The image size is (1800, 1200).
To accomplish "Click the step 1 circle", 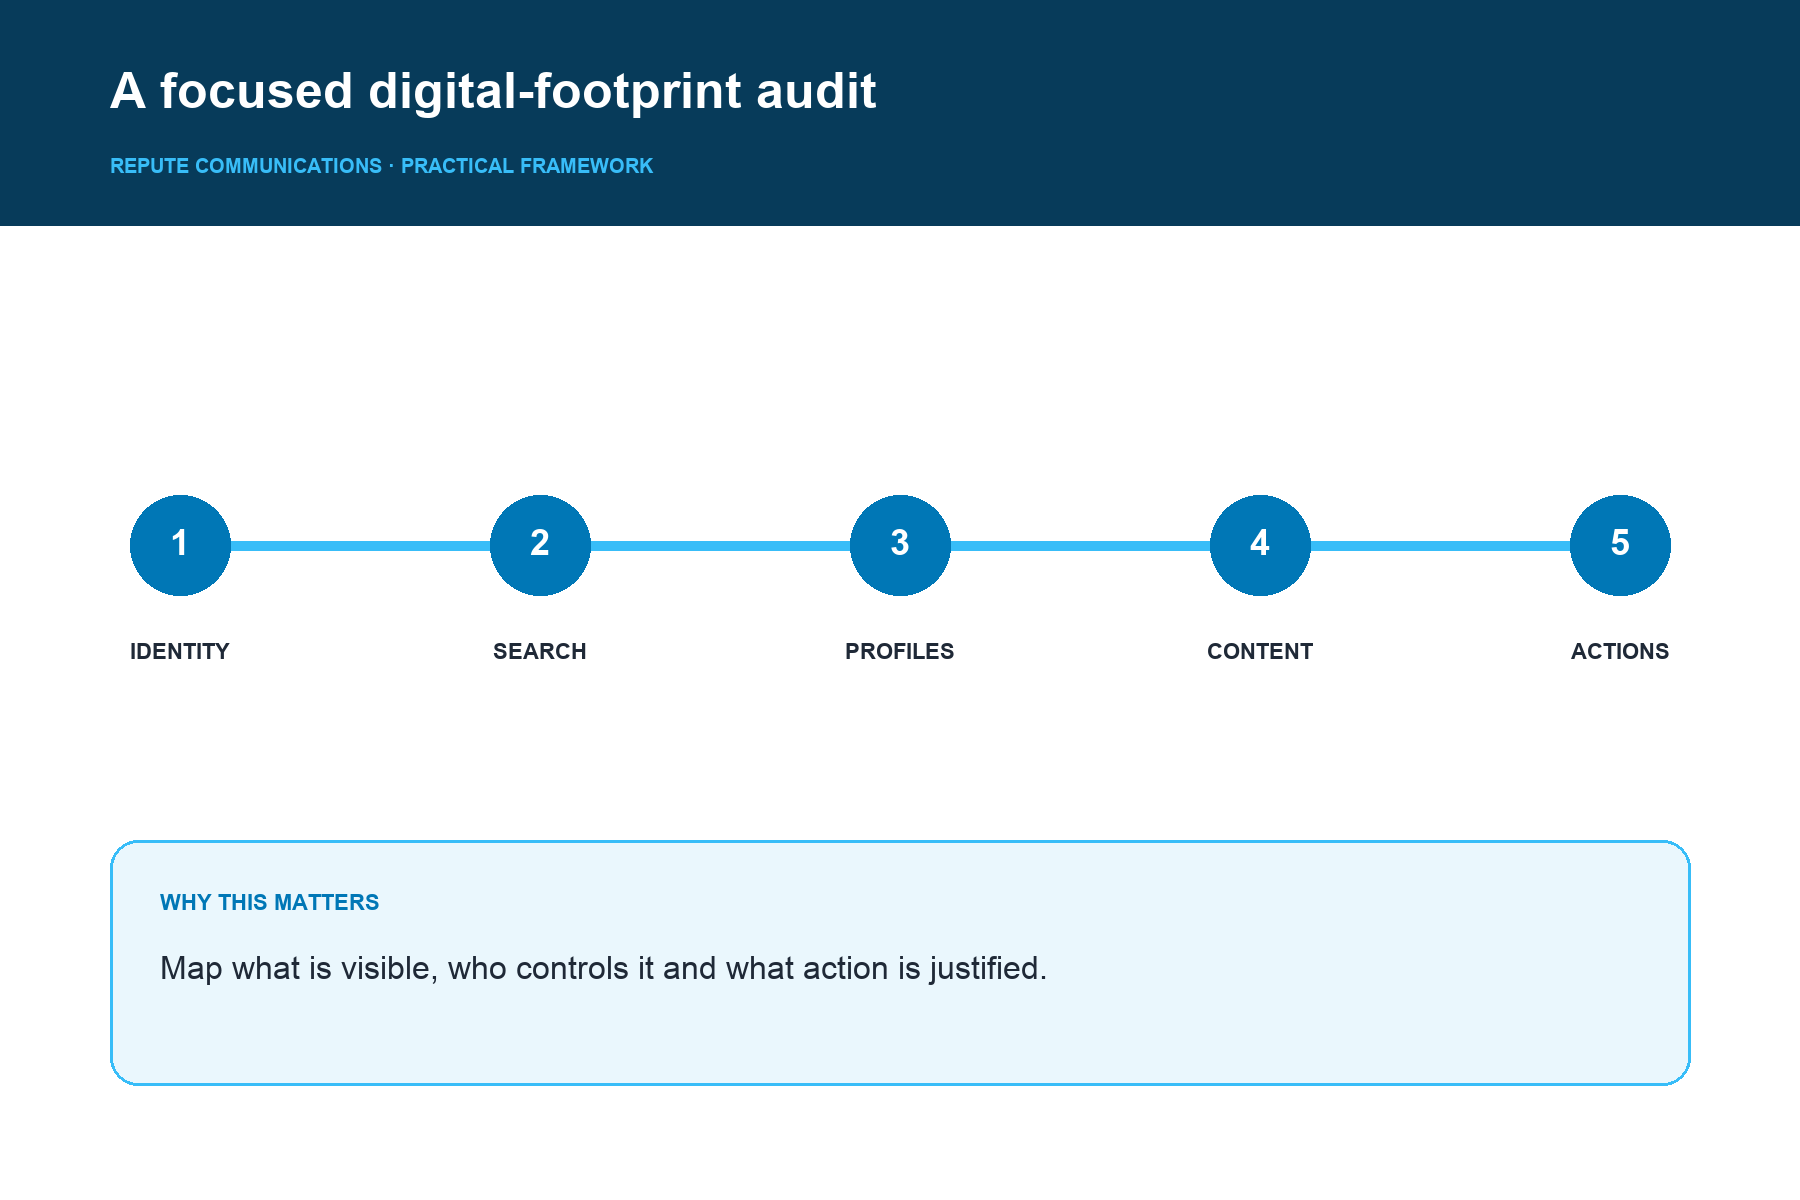I will tap(180, 545).
